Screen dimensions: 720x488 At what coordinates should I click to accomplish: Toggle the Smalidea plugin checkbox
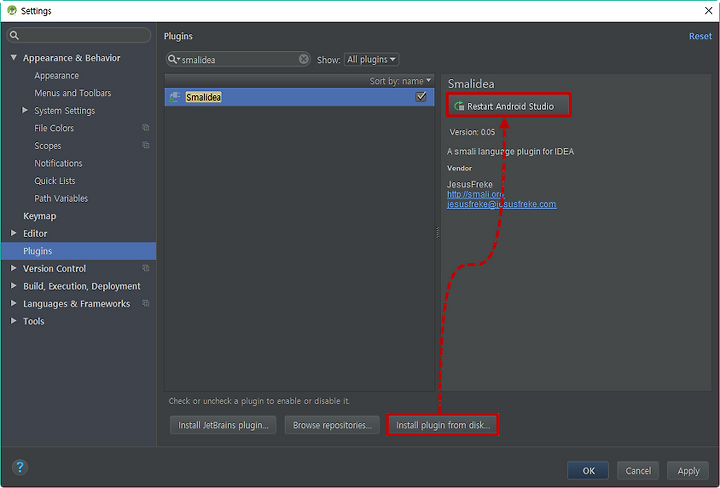coord(421,97)
